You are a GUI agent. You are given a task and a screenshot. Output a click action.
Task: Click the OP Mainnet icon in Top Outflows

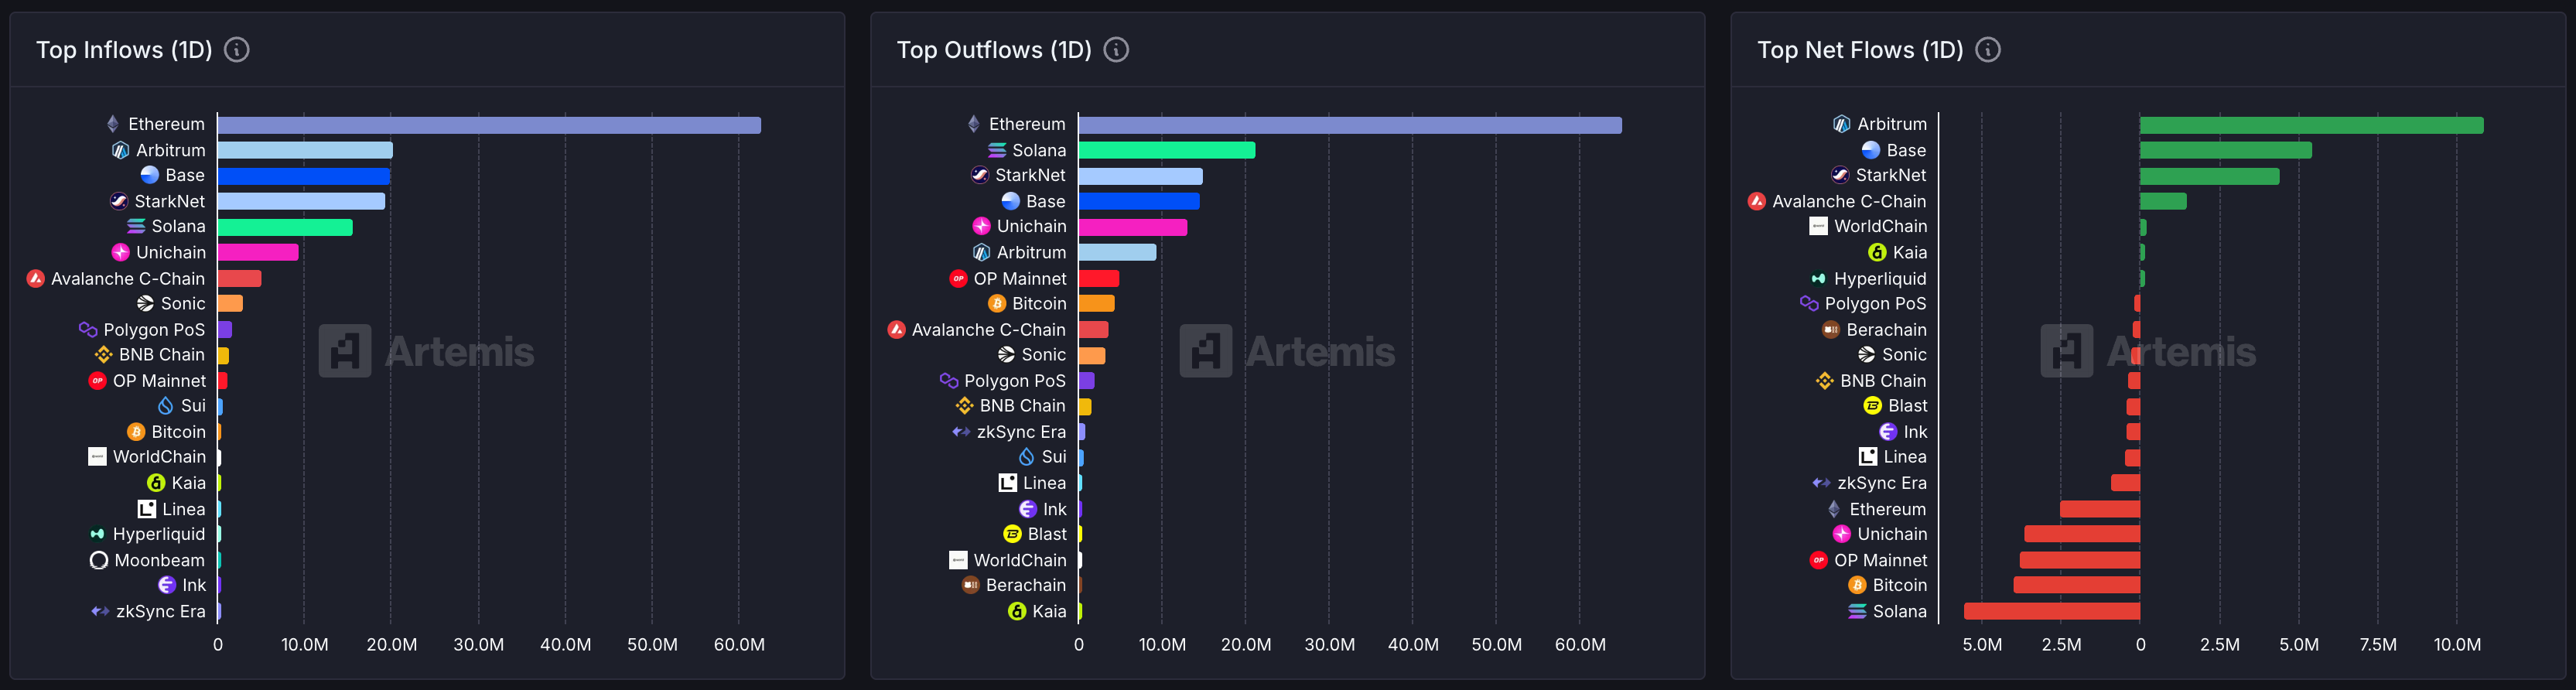pyautogui.click(x=958, y=279)
